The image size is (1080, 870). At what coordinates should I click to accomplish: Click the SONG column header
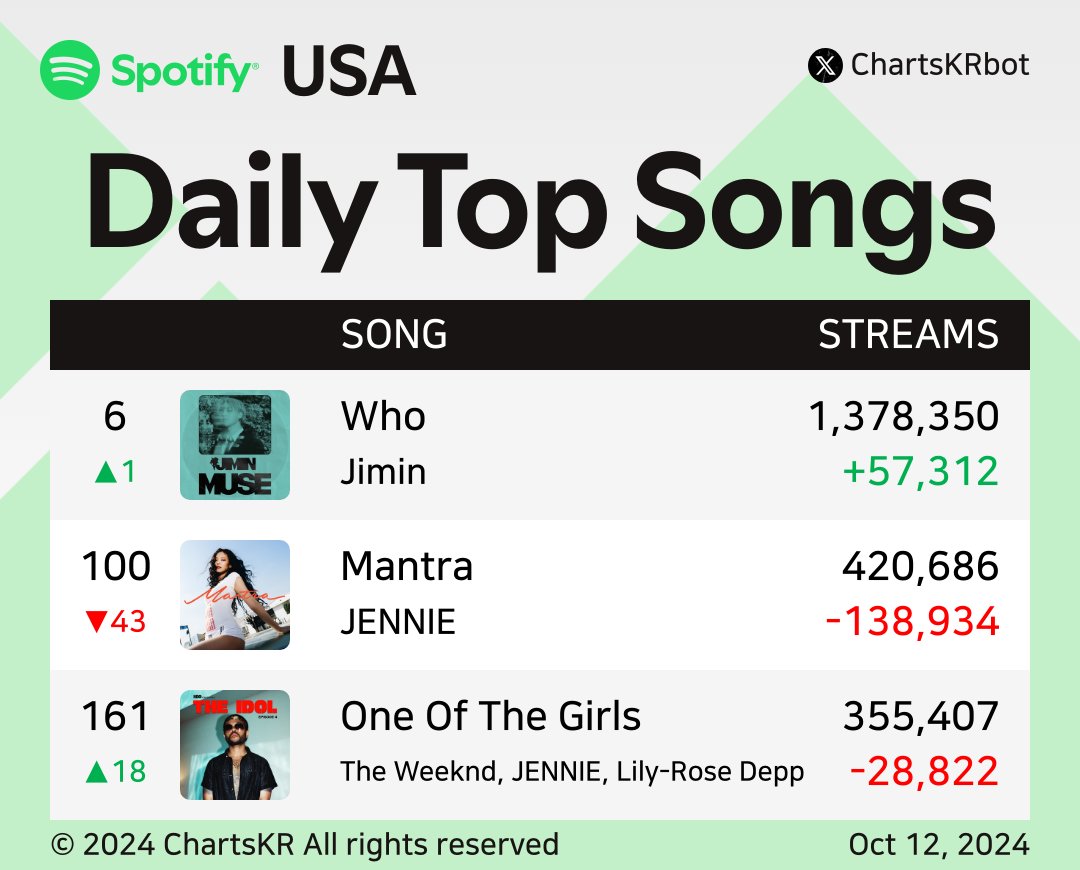tap(394, 335)
